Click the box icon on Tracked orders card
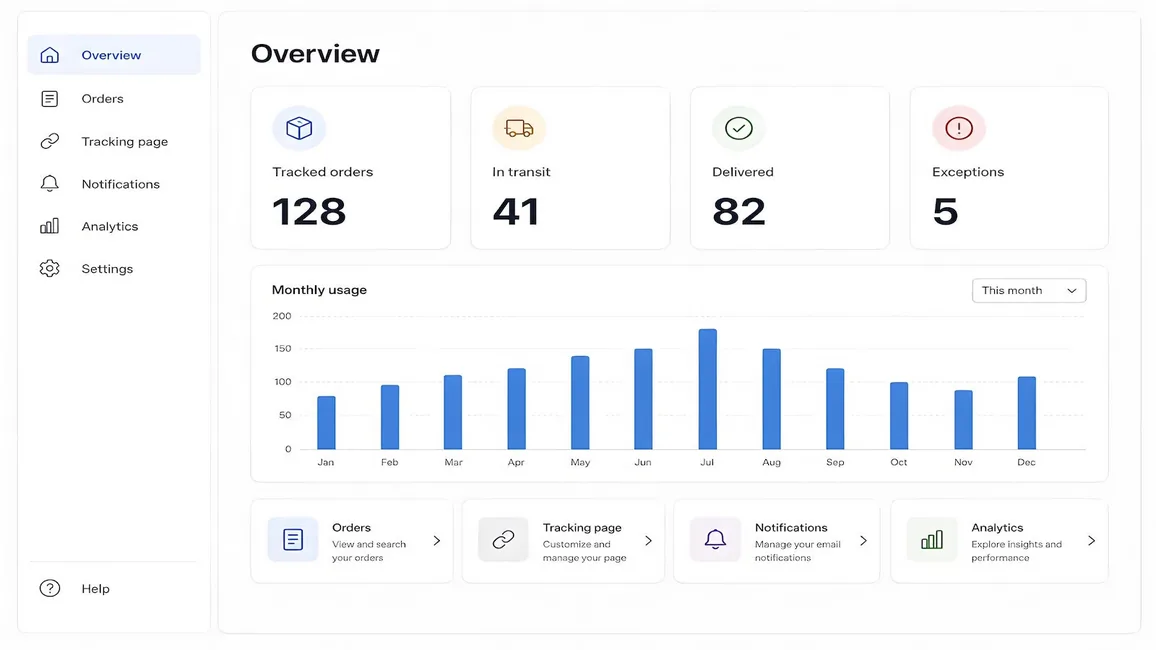The height and width of the screenshot is (650, 1156). 299,128
